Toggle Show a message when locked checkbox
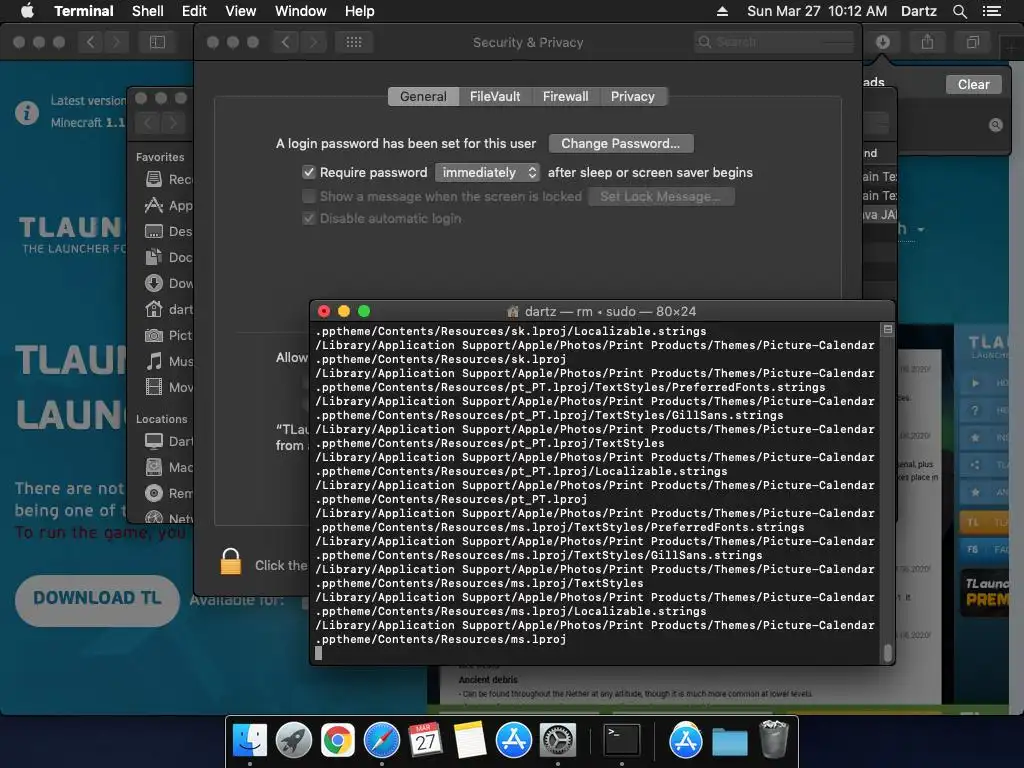Image resolution: width=1024 pixels, height=768 pixels. [x=309, y=196]
